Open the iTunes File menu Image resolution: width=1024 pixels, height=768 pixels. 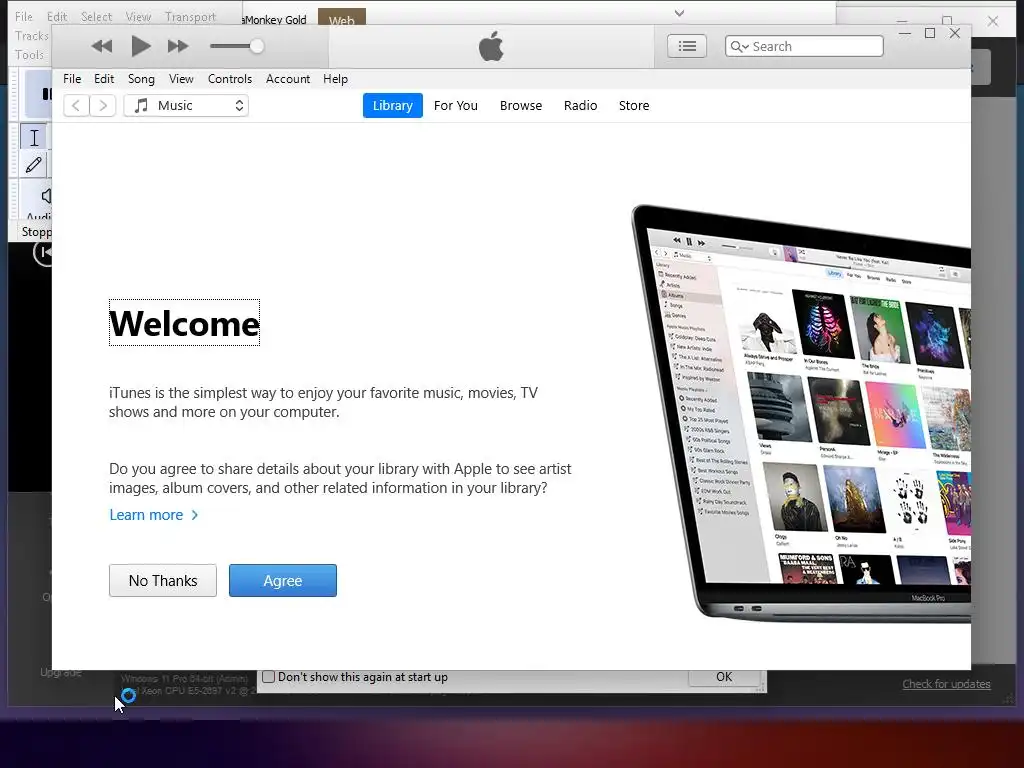[72, 79]
